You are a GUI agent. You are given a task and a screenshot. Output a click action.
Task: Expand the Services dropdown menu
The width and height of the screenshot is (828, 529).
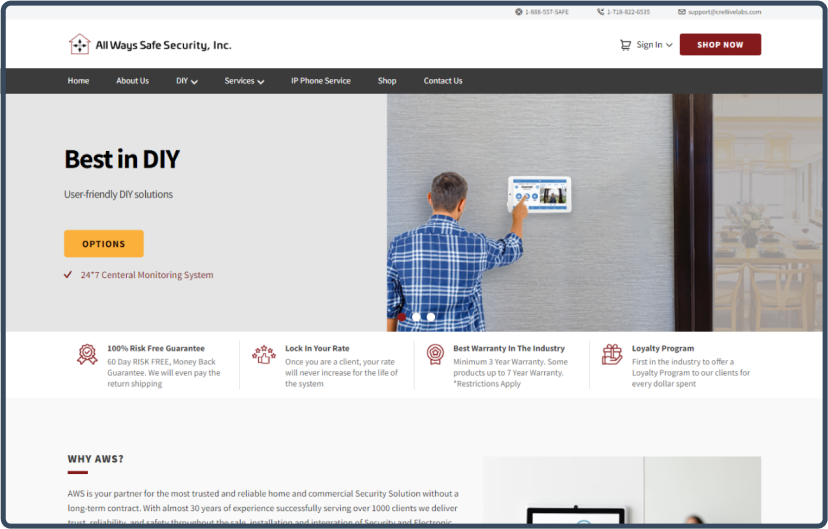(x=244, y=81)
